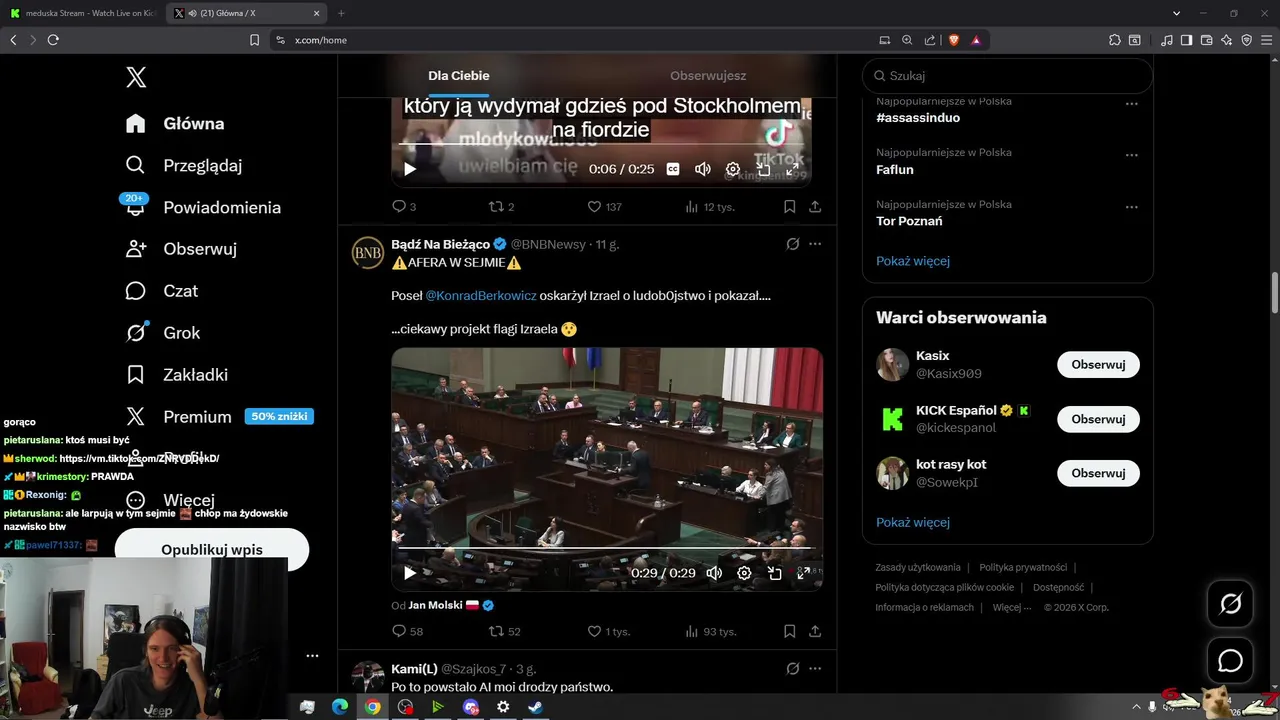Mute the Sejm video volume

pyautogui.click(x=714, y=573)
